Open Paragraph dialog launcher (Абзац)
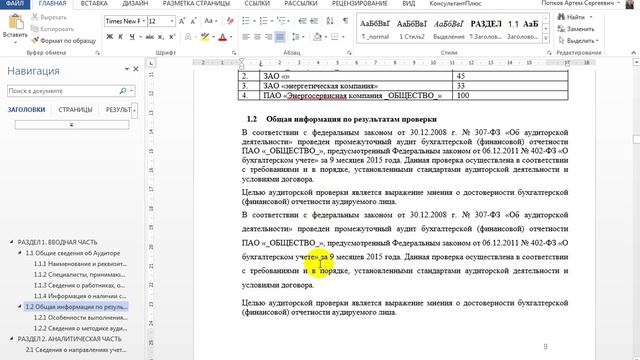Screen dimensions: 640x360 coord(349,53)
